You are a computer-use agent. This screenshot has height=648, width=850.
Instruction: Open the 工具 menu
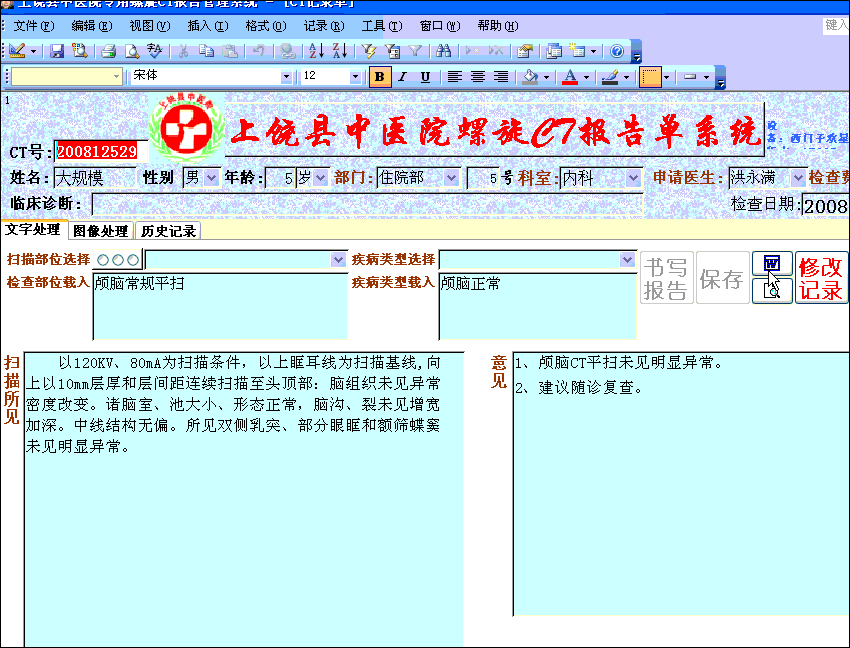[382, 25]
